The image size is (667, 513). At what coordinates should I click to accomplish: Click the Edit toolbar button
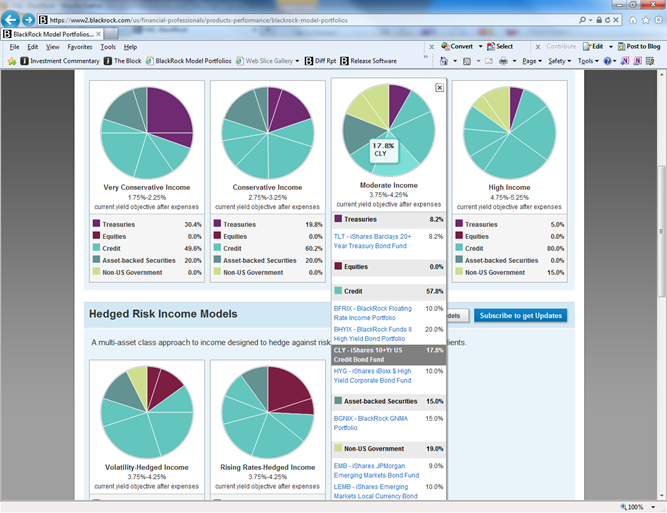[593, 46]
